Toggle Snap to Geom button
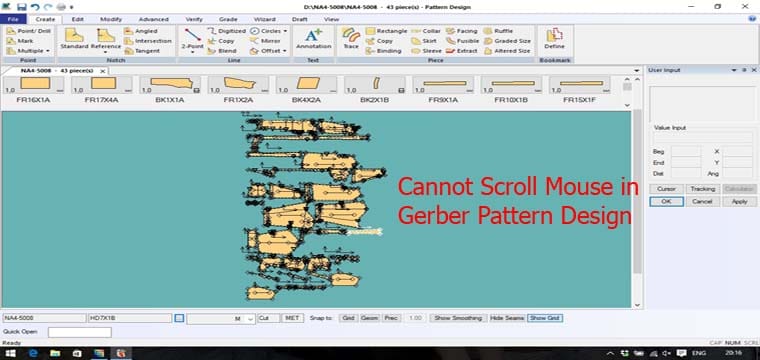This screenshot has width=760, height=360. point(370,318)
